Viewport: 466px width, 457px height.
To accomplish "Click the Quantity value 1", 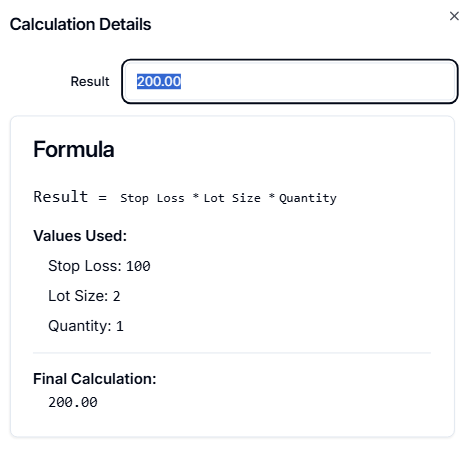I will pos(120,326).
